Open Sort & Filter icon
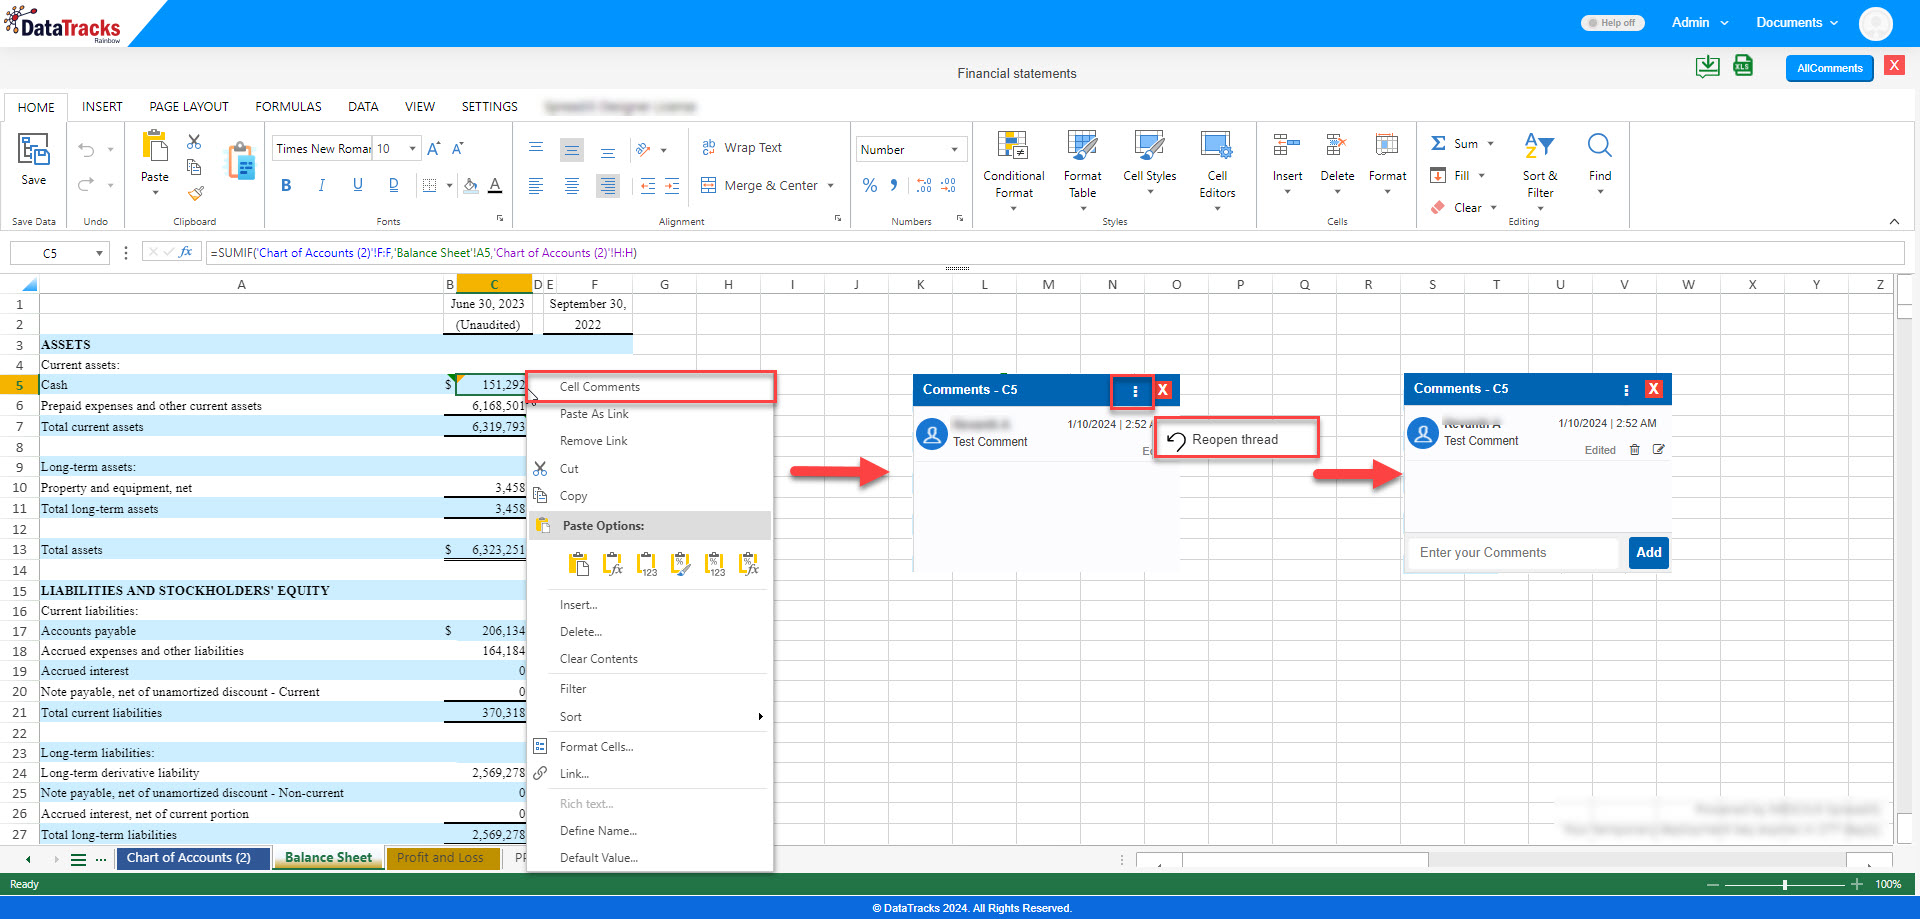 point(1540,146)
